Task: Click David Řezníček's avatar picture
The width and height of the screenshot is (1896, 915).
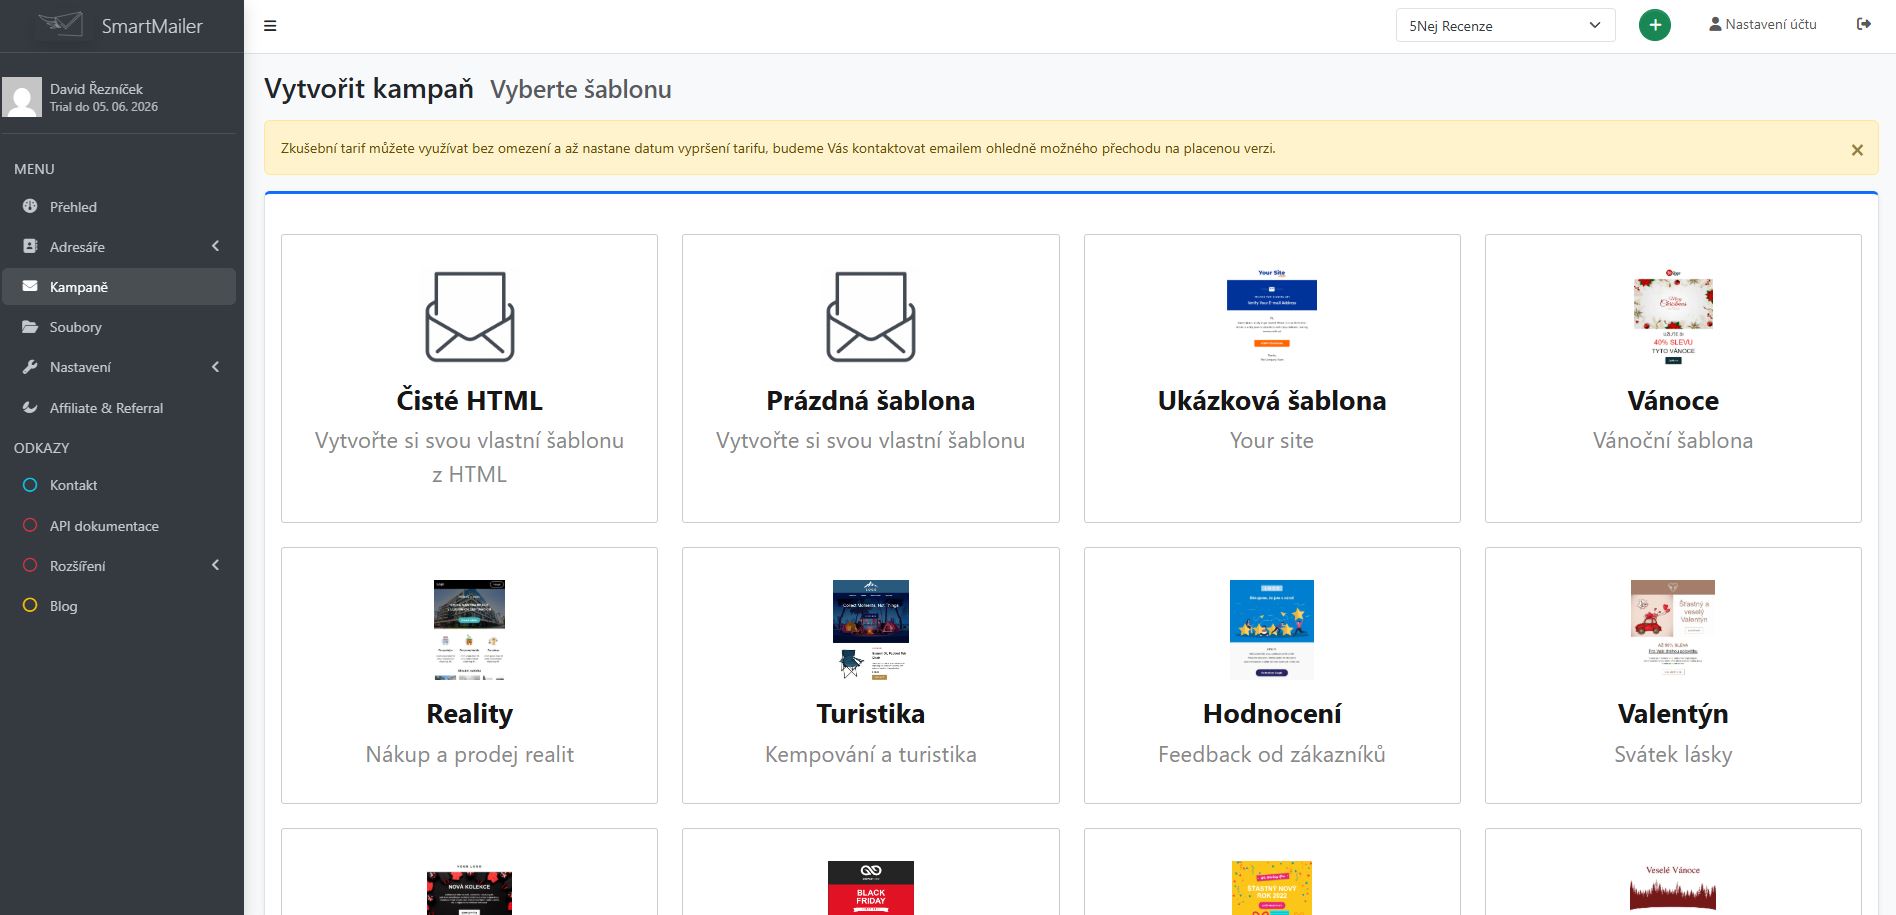Action: 22,97
